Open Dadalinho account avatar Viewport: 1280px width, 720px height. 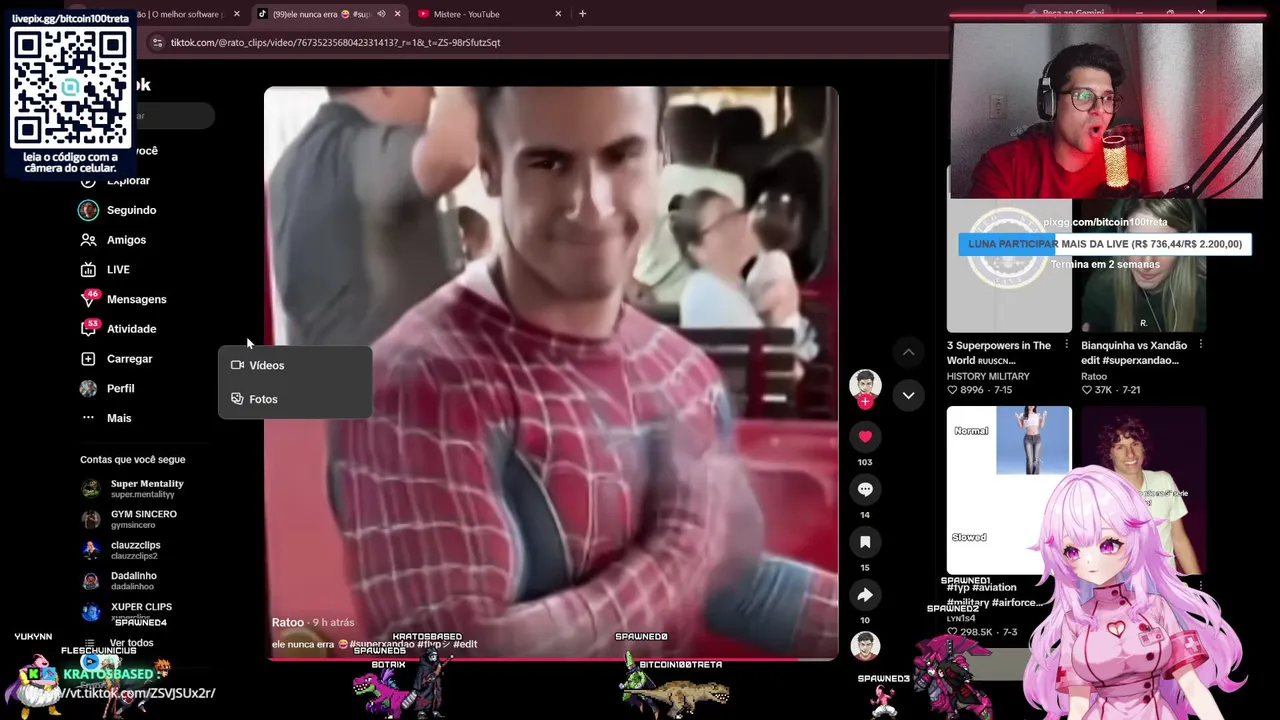pos(91,581)
